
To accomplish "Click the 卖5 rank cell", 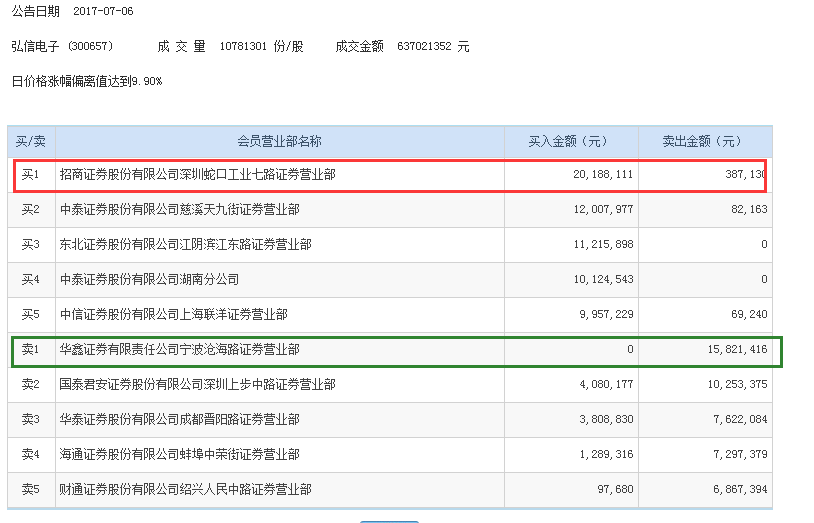I will (30, 489).
